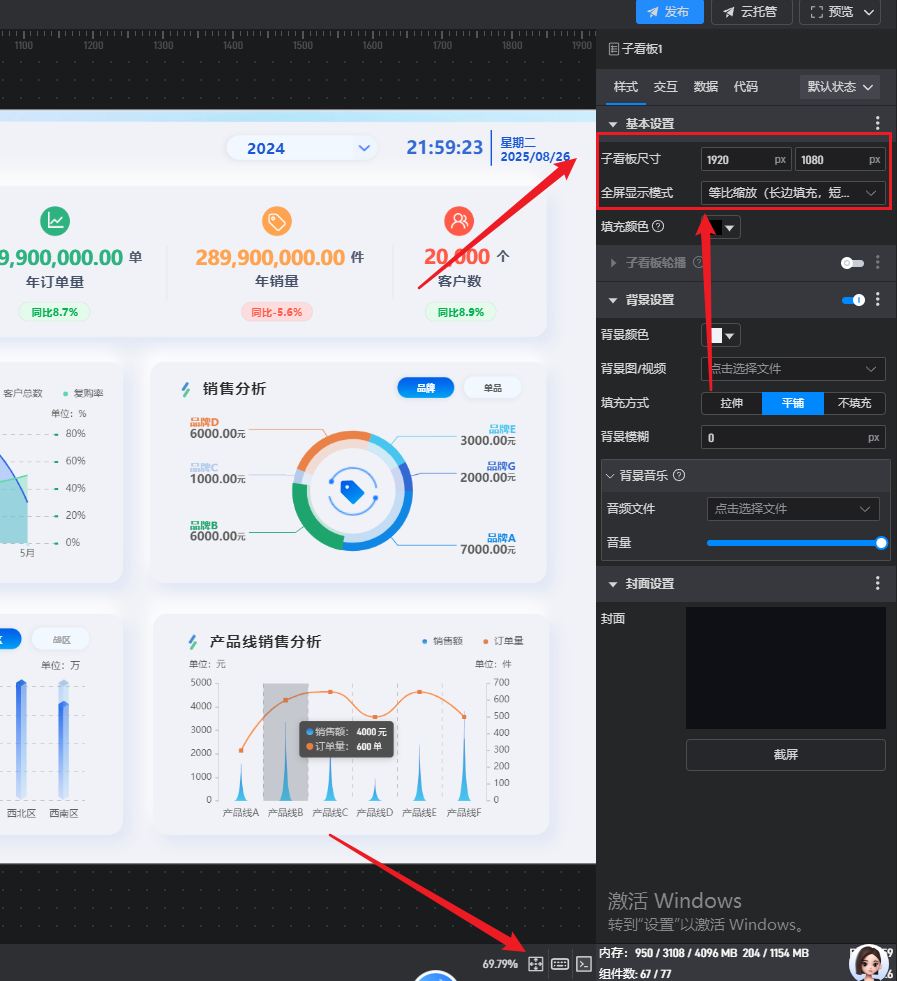
Task: Click the 截屏 screenshot button
Action: pos(785,755)
